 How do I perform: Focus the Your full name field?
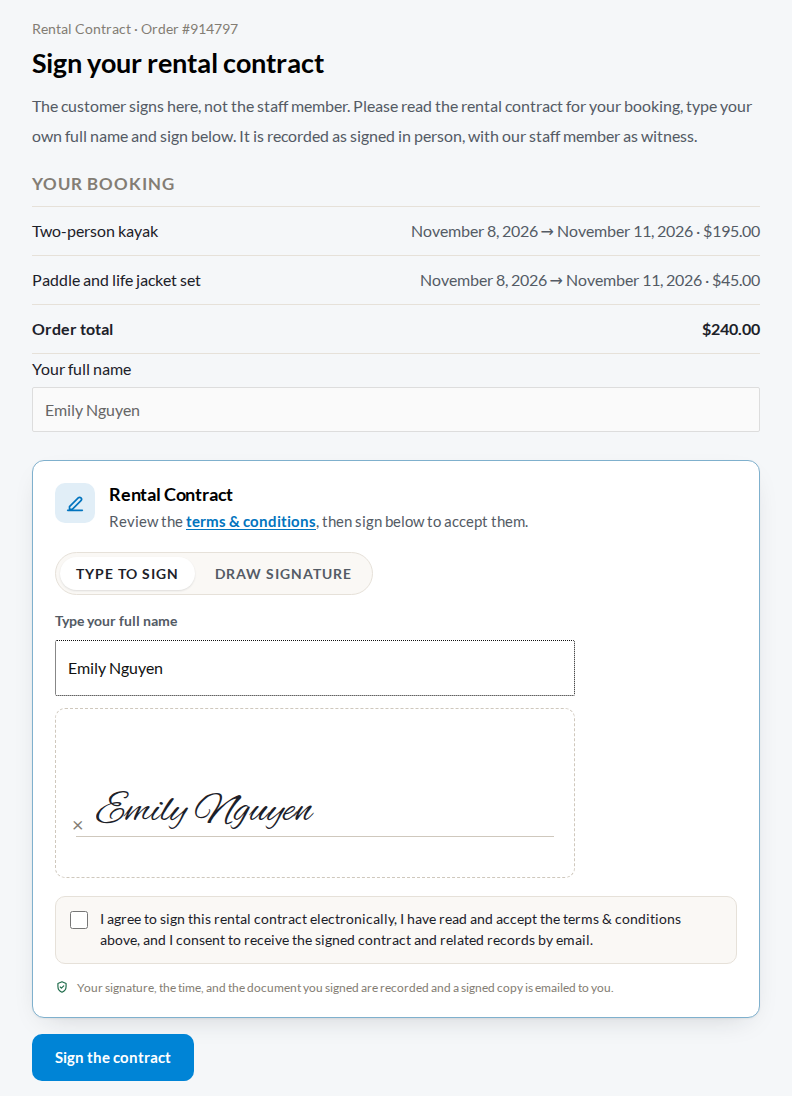[x=396, y=410]
